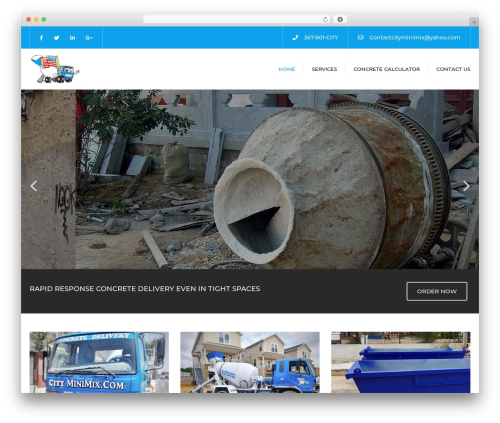The height and width of the screenshot is (423, 500).
Task: Go to previous slide arrow
Action: pyautogui.click(x=34, y=186)
